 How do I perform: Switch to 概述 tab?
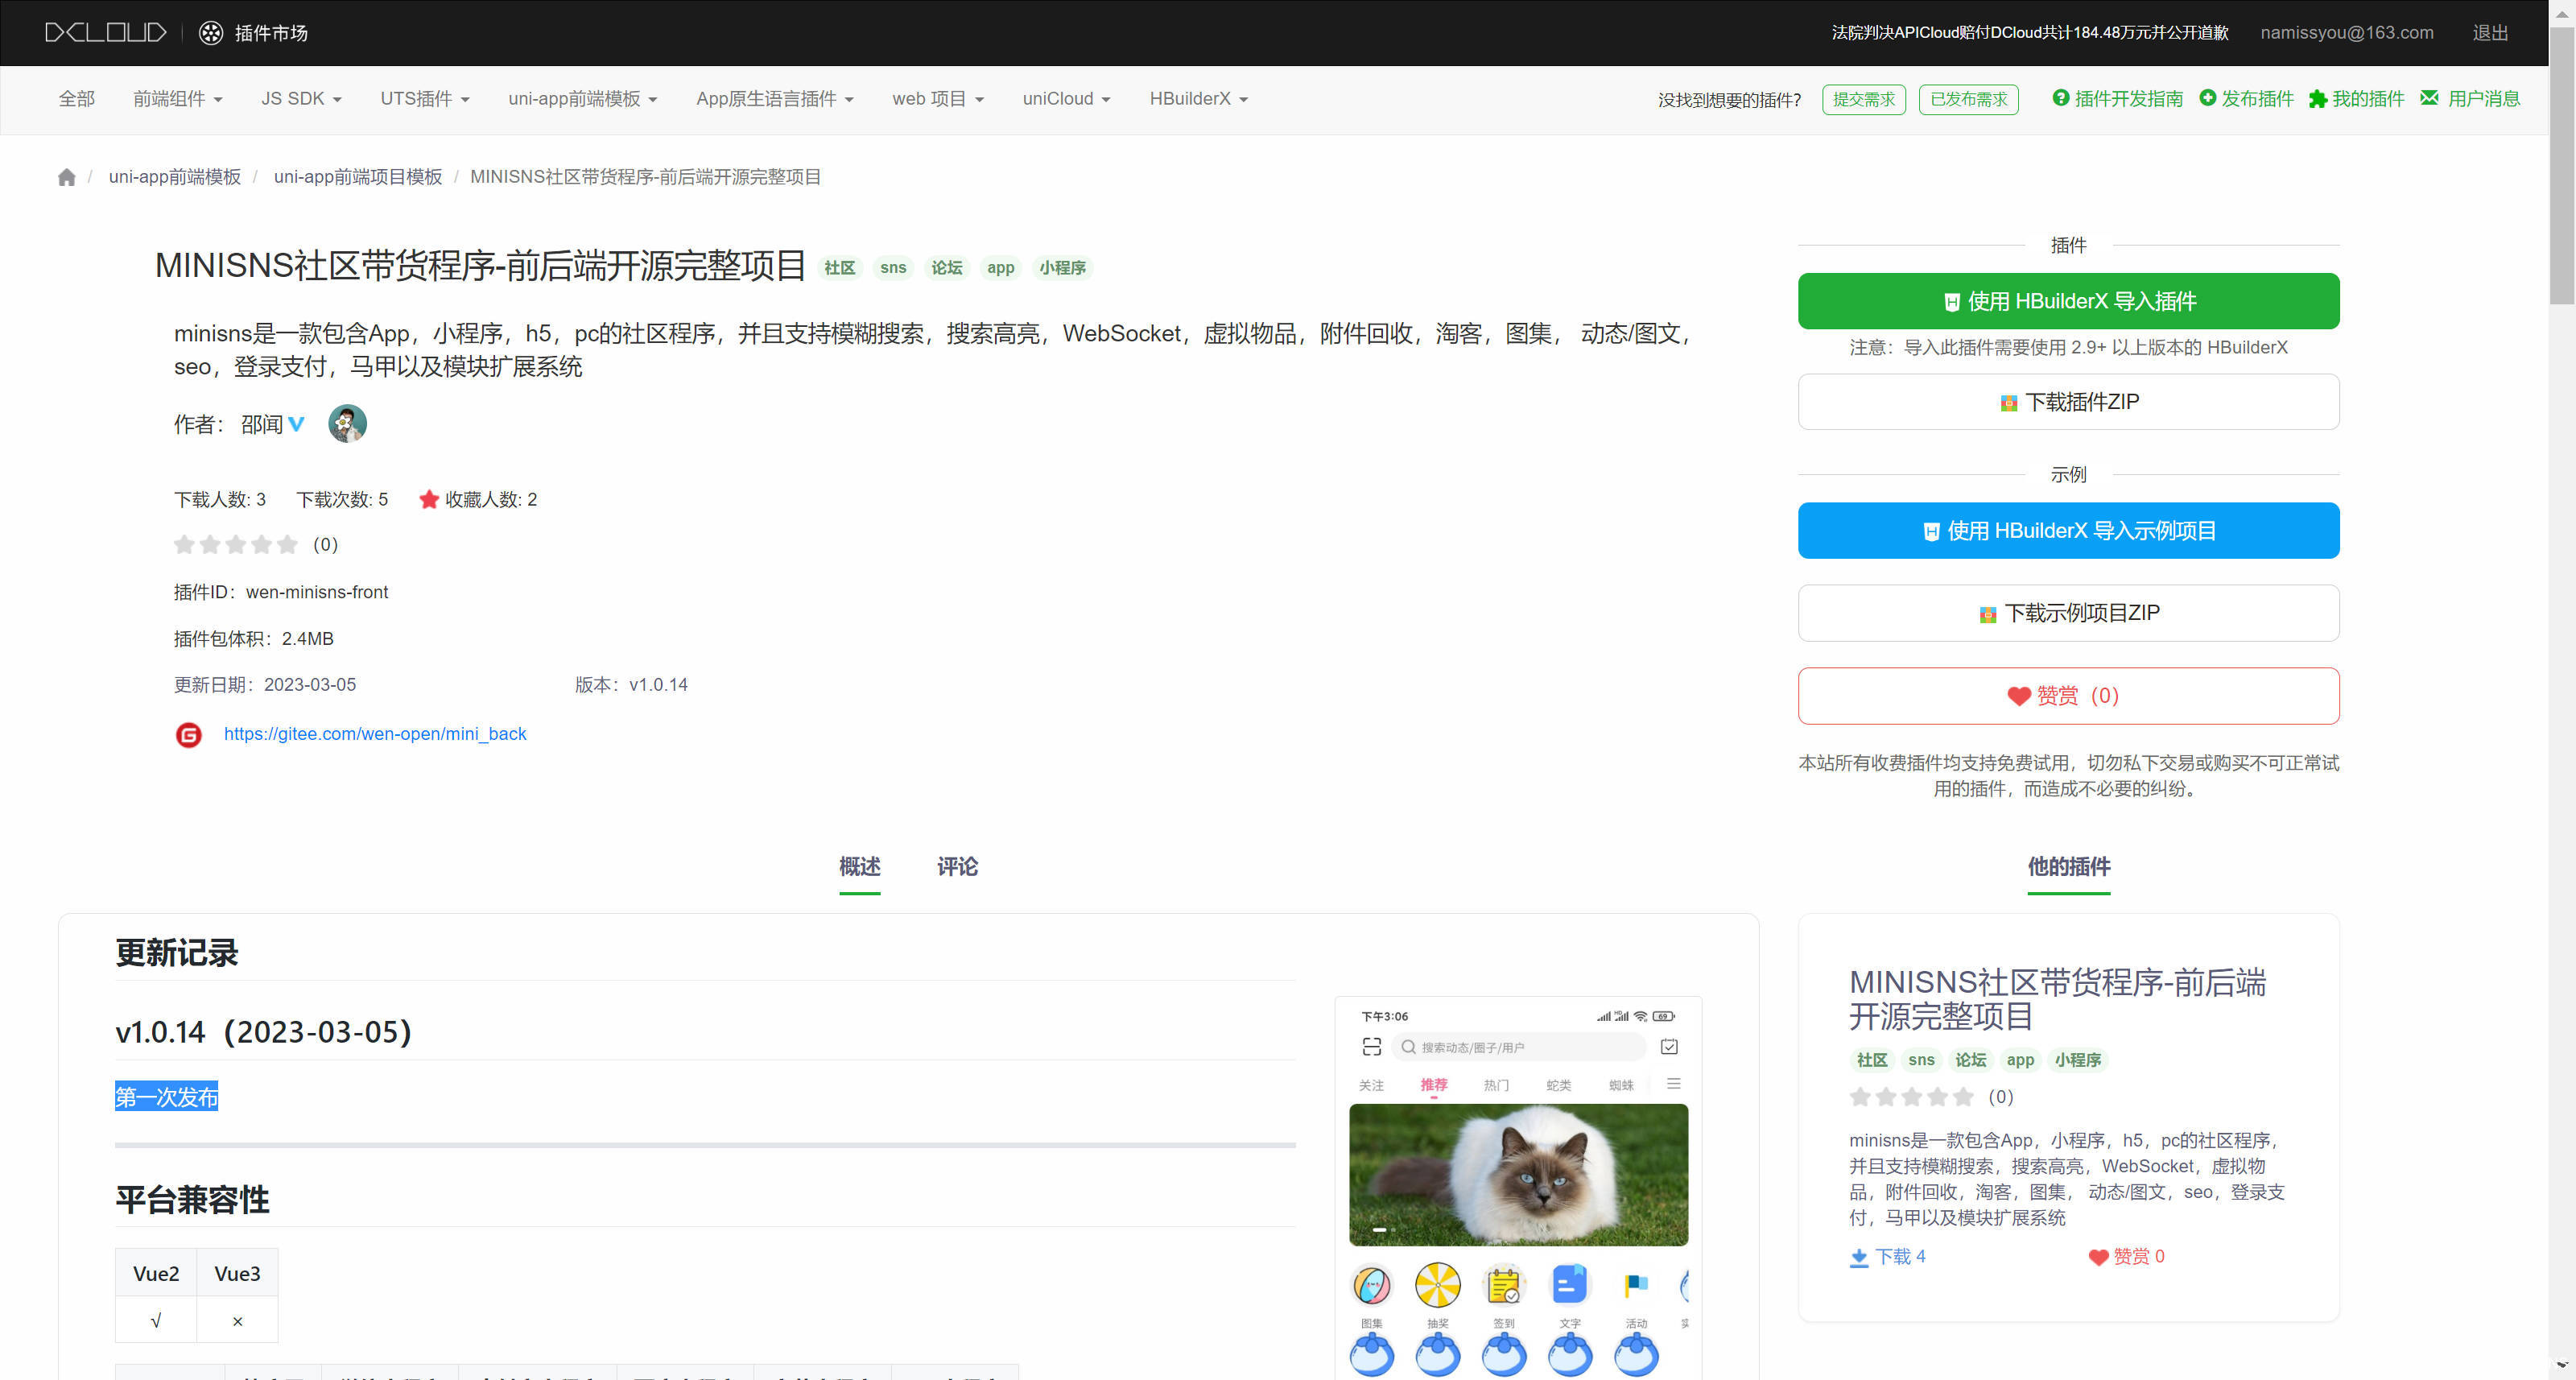pyautogui.click(x=860, y=867)
